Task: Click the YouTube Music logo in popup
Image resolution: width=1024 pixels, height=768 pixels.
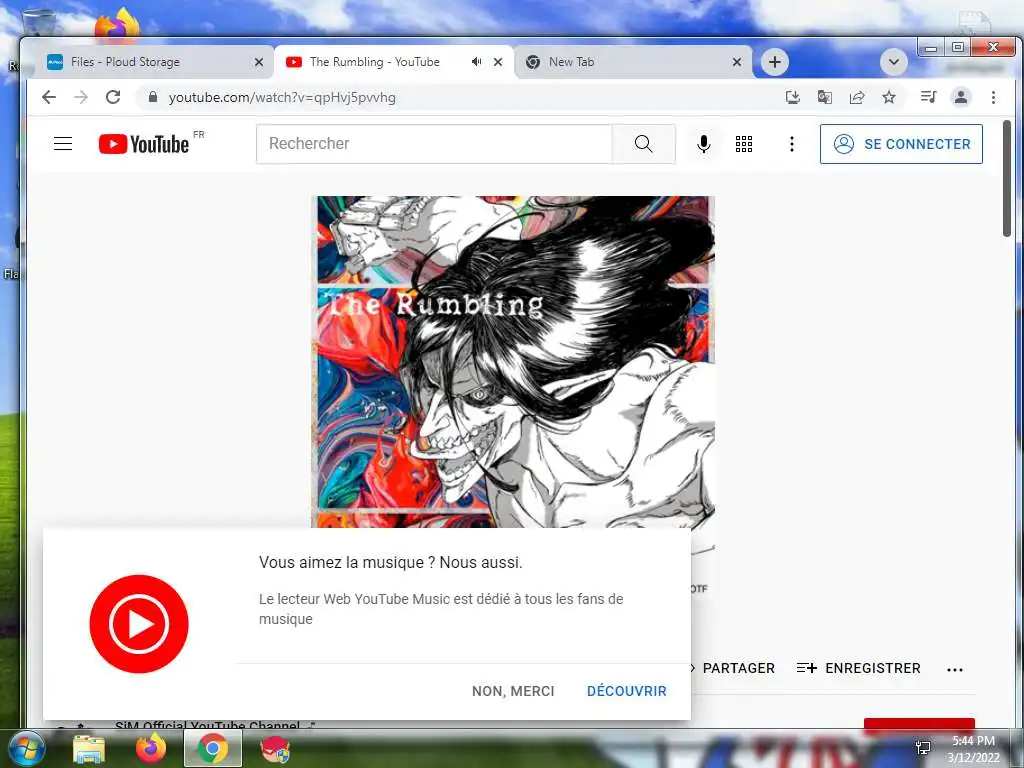Action: coord(139,624)
